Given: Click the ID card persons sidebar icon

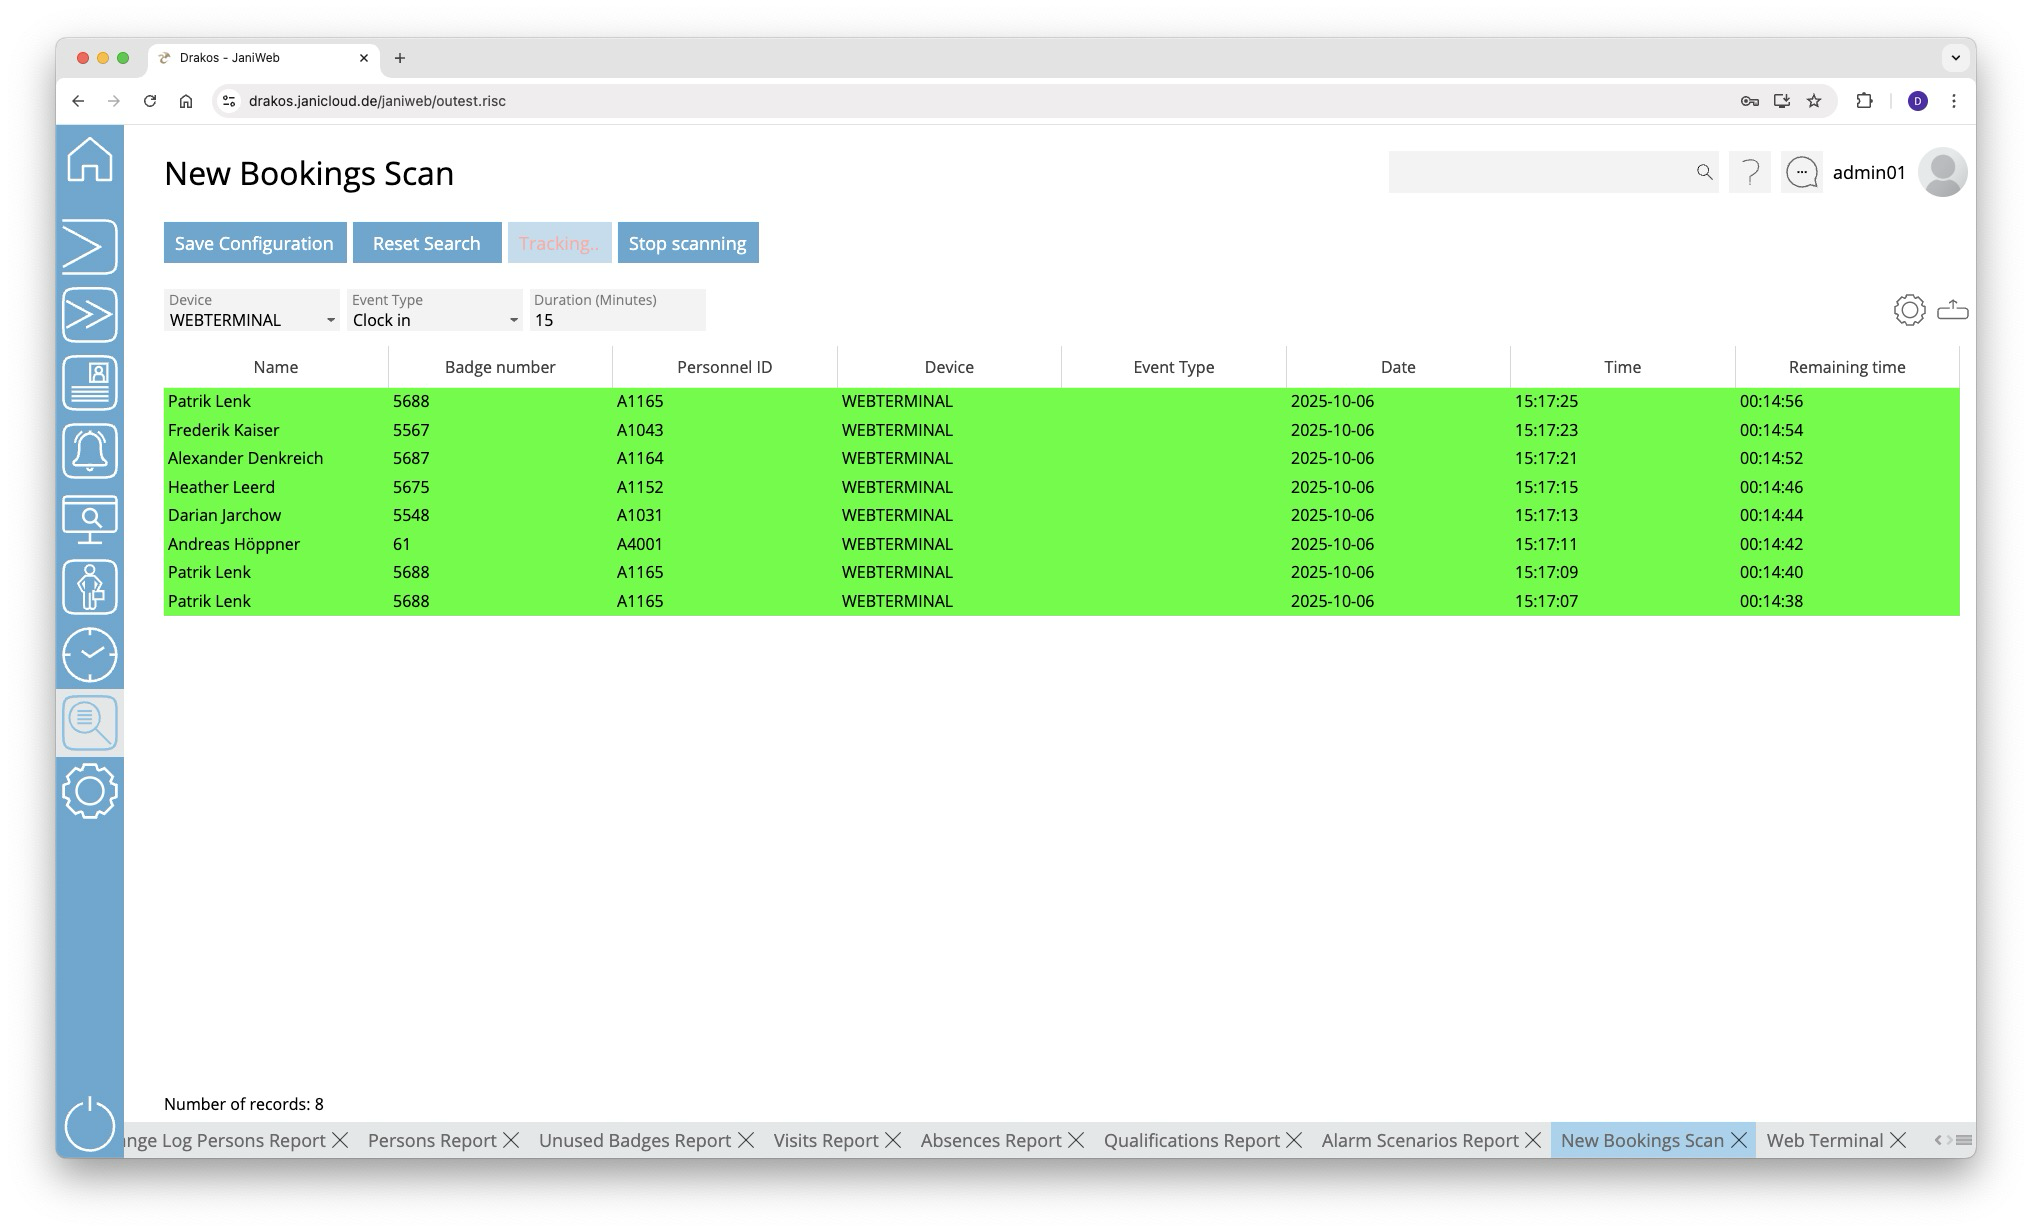Looking at the screenshot, I should pyautogui.click(x=90, y=383).
